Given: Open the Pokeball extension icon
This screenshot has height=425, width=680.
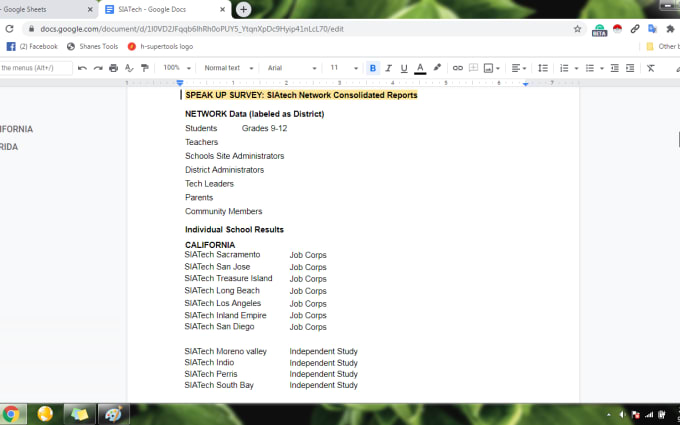Looking at the screenshot, I should tap(617, 29).
